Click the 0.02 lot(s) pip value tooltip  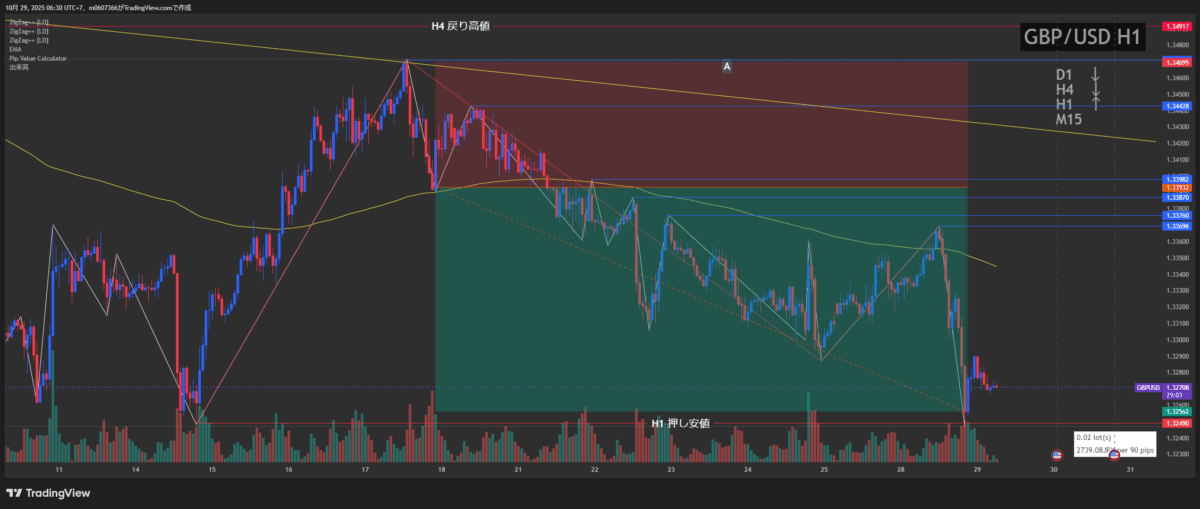pyautogui.click(x=1115, y=444)
